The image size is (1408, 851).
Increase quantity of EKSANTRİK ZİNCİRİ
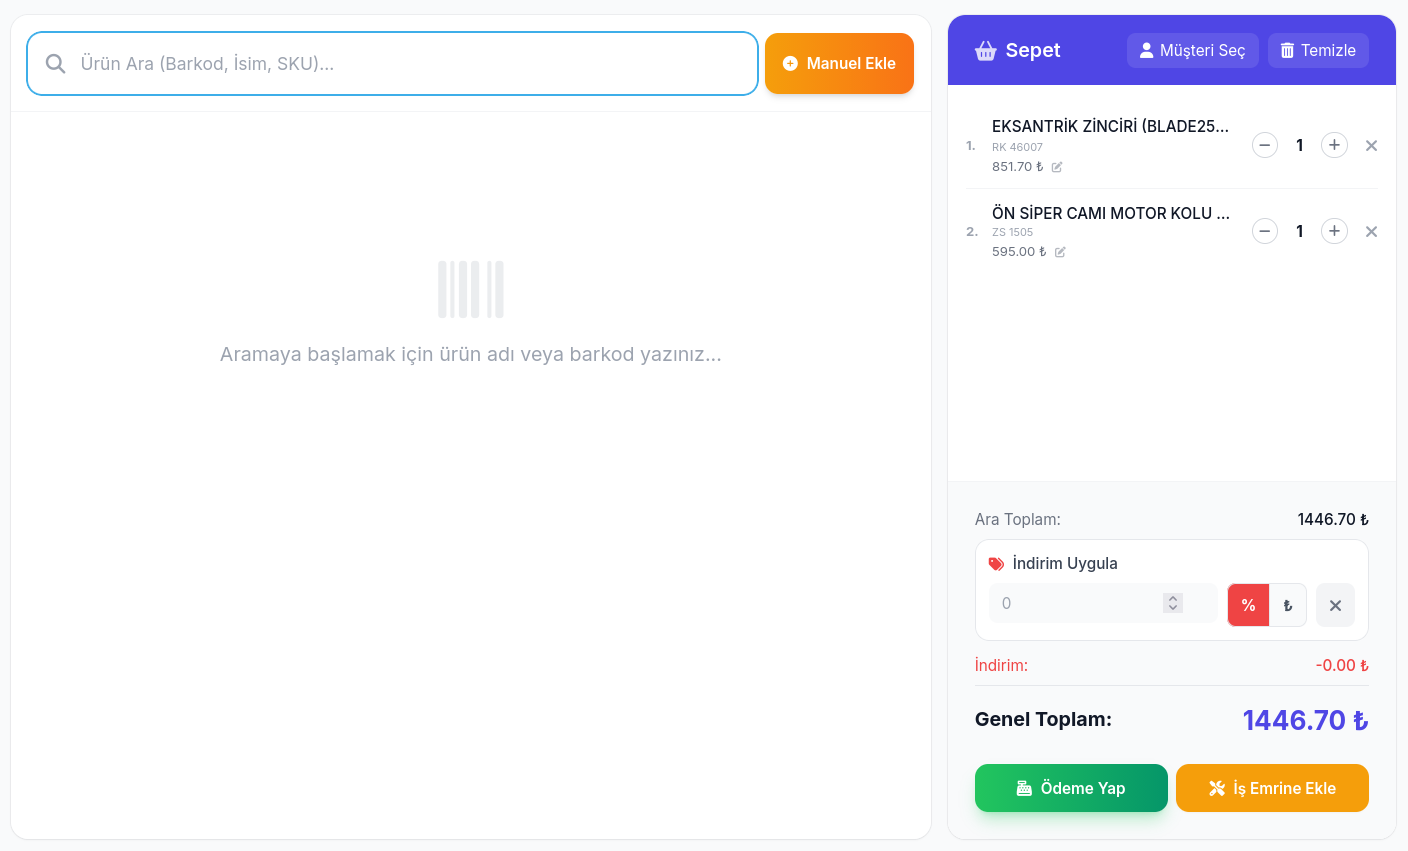click(1334, 145)
